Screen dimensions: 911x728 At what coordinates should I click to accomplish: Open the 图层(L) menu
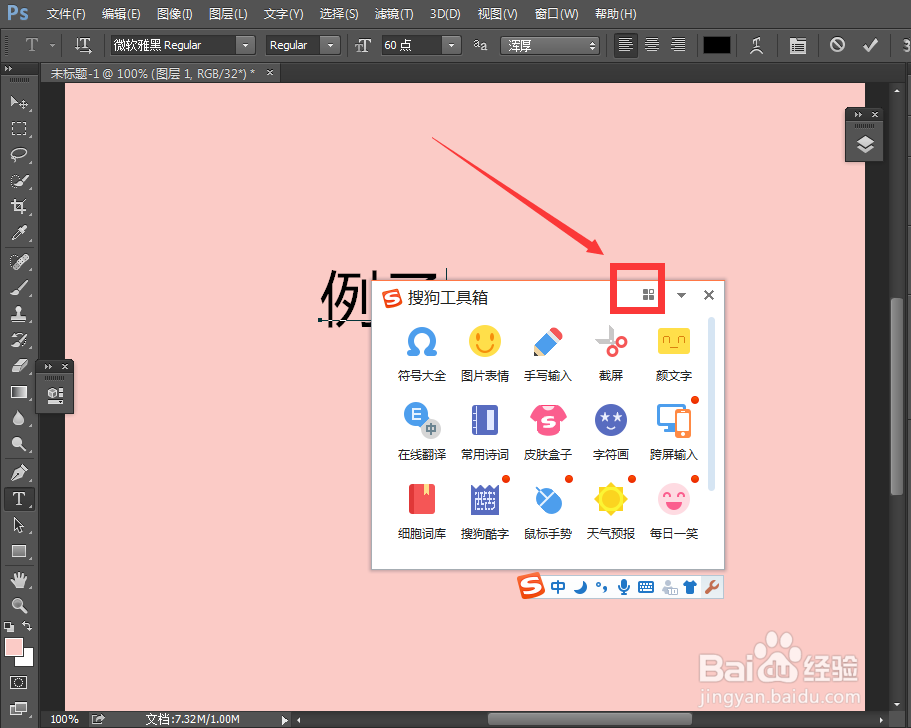pyautogui.click(x=228, y=13)
